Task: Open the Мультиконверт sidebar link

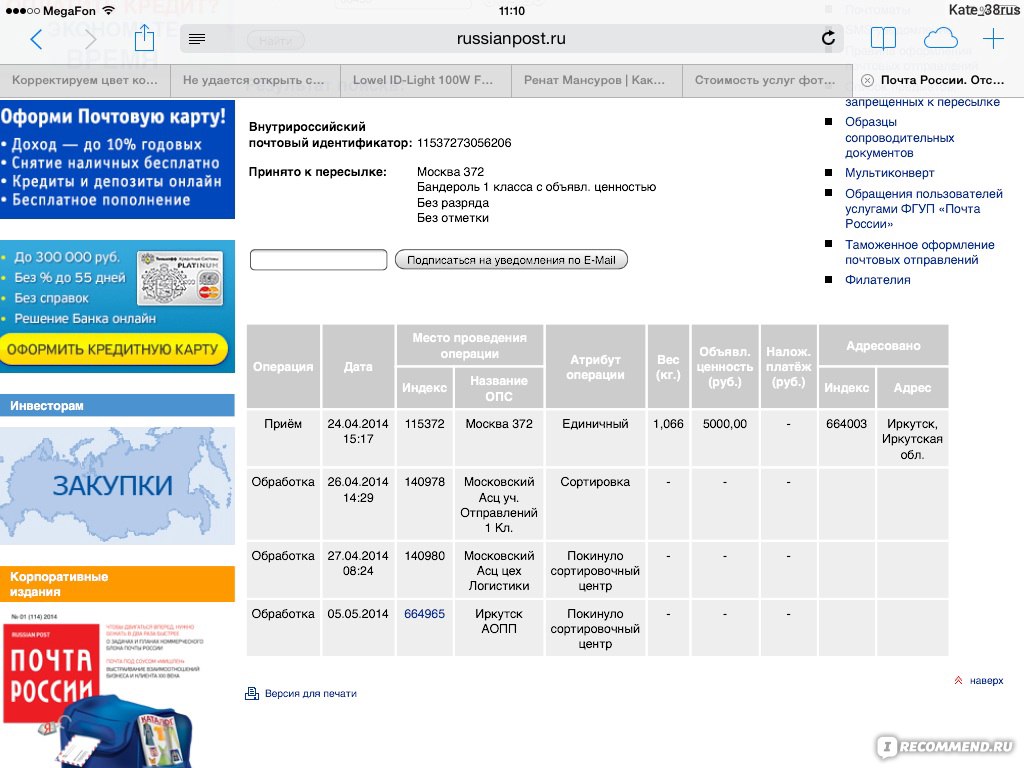Action: 889,173
